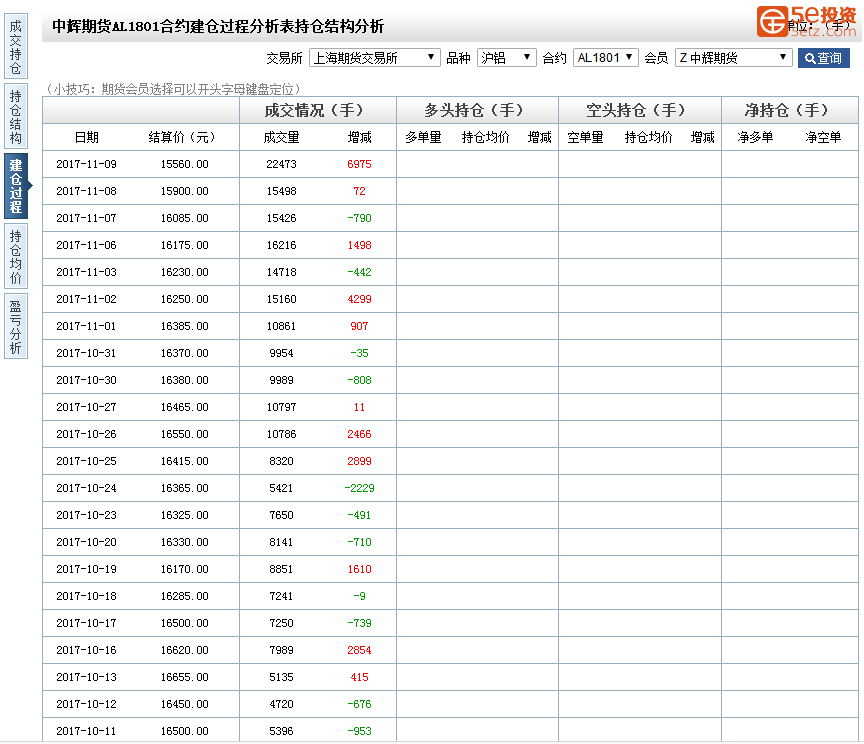Click the 净空单 column header

[823, 137]
